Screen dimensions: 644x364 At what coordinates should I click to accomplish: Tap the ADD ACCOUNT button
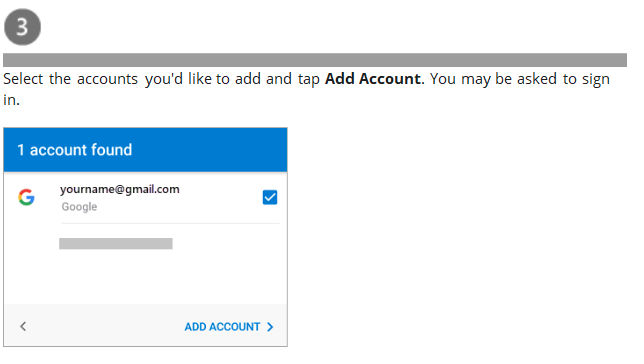tap(229, 327)
